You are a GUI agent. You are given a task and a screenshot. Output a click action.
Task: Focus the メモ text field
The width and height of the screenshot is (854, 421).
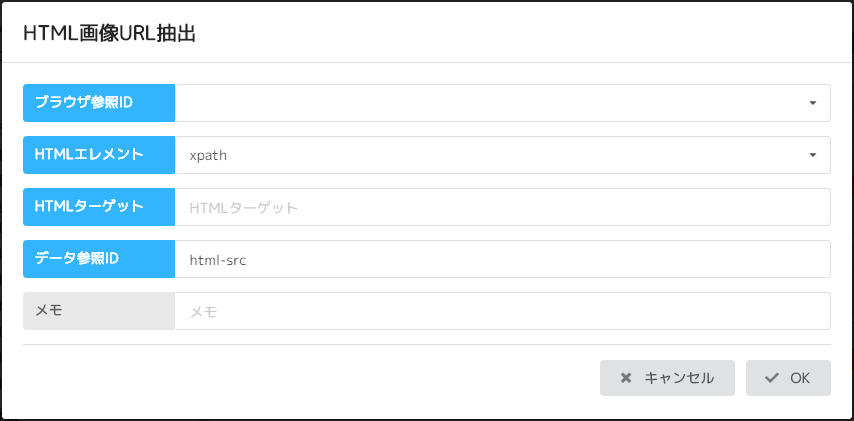point(502,311)
